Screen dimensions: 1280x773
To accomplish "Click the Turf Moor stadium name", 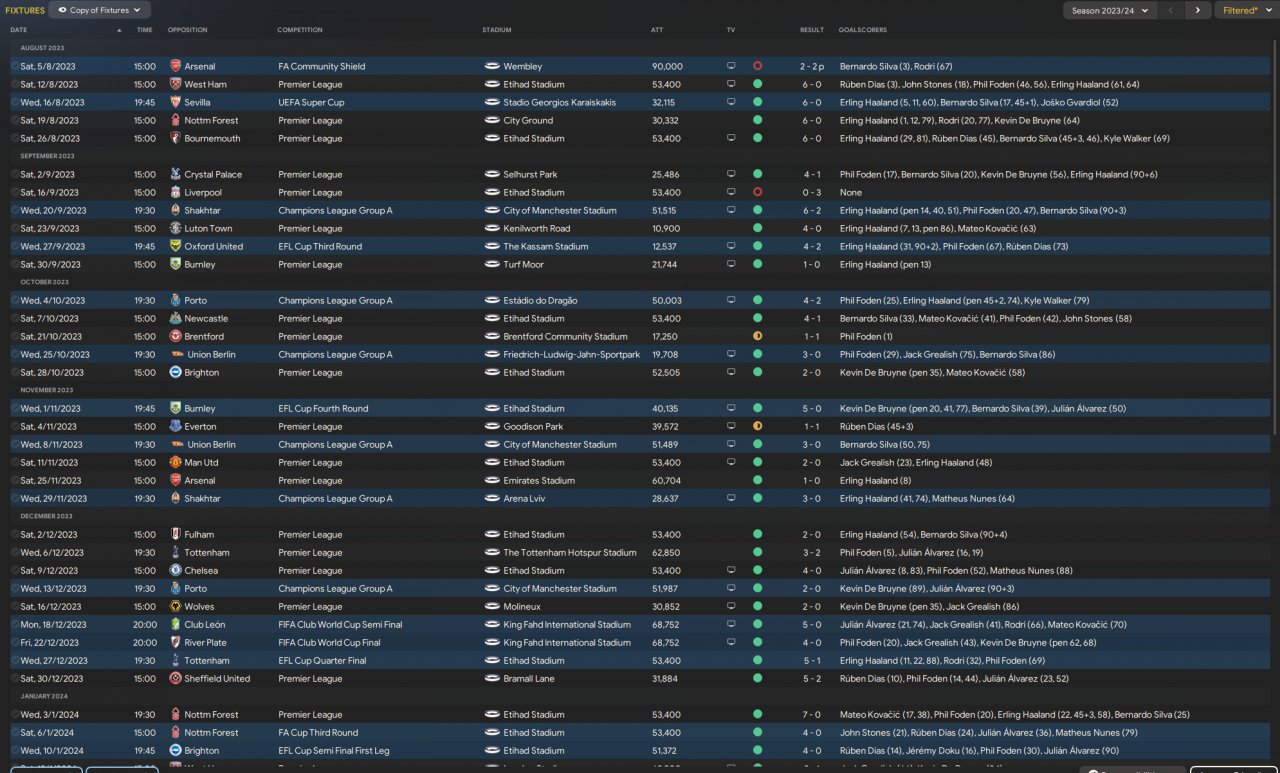I will (524, 264).
